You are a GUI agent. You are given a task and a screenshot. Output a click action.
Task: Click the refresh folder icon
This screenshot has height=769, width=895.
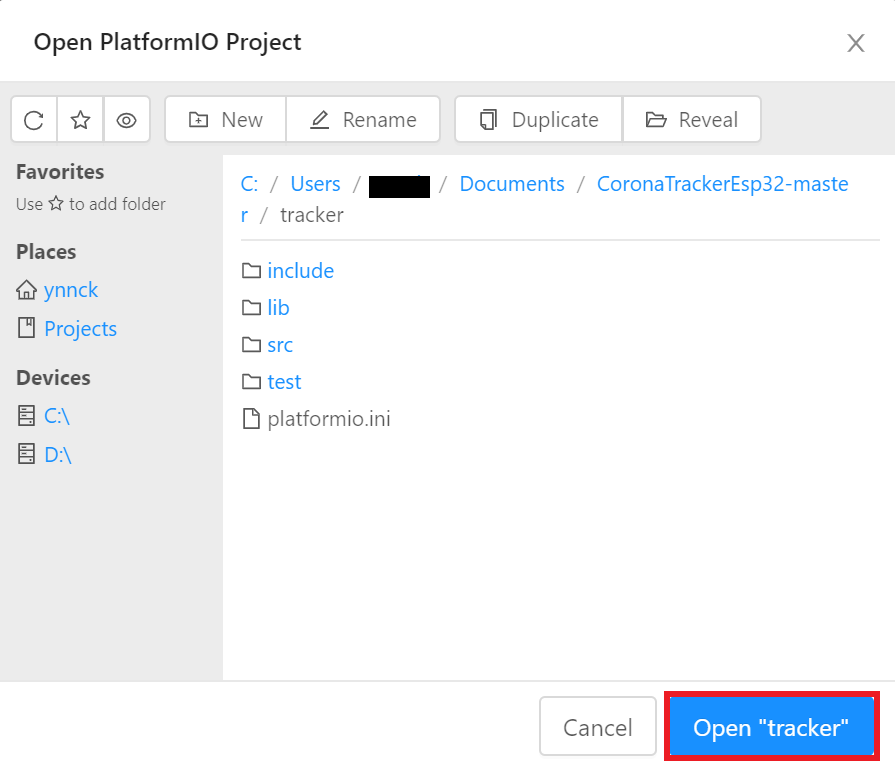tap(34, 120)
